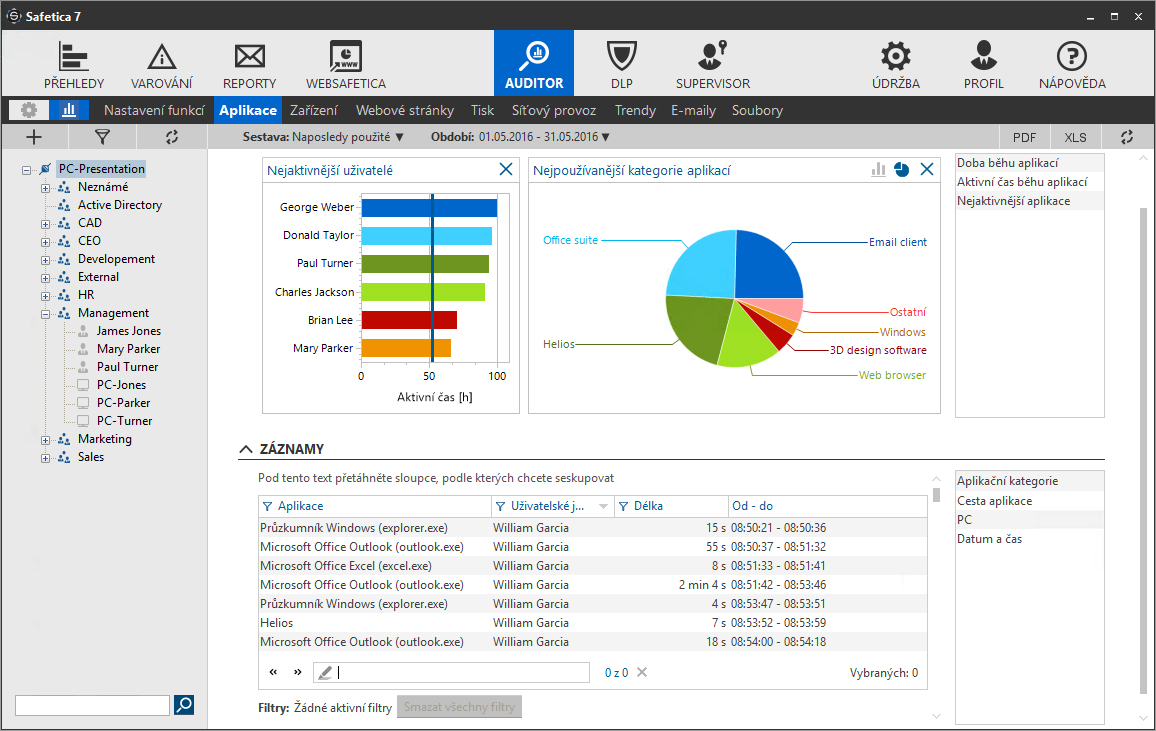Open the REPORTY section
Image resolution: width=1156 pixels, height=731 pixels.
coord(249,65)
